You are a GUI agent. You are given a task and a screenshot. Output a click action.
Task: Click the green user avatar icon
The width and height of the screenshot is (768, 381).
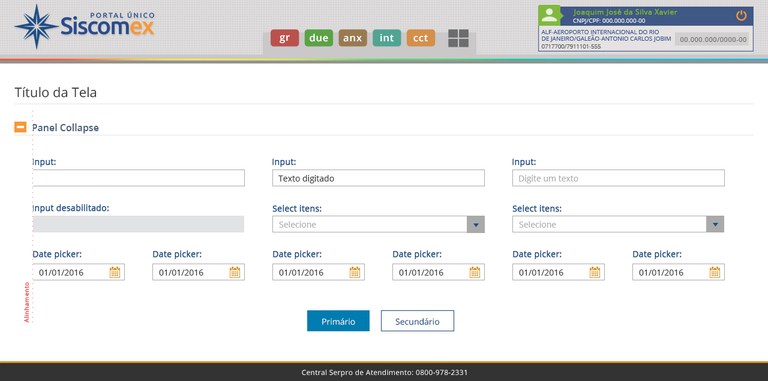(549, 15)
